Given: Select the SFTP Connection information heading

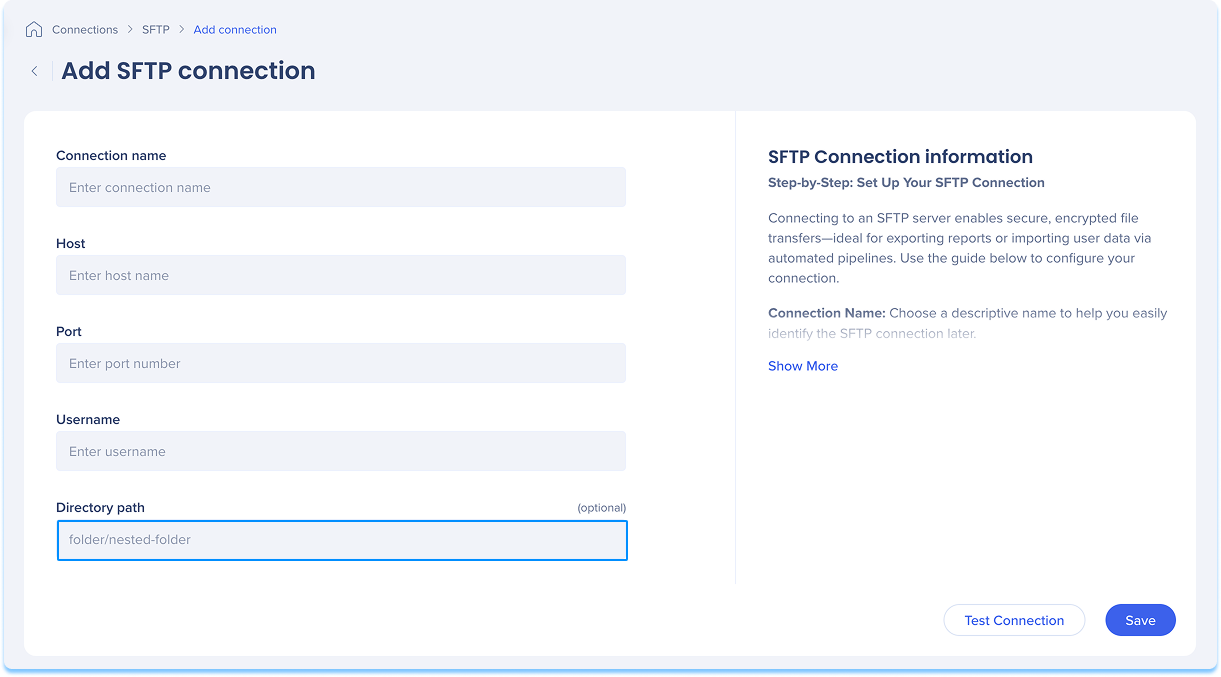Looking at the screenshot, I should pyautogui.click(x=900, y=157).
